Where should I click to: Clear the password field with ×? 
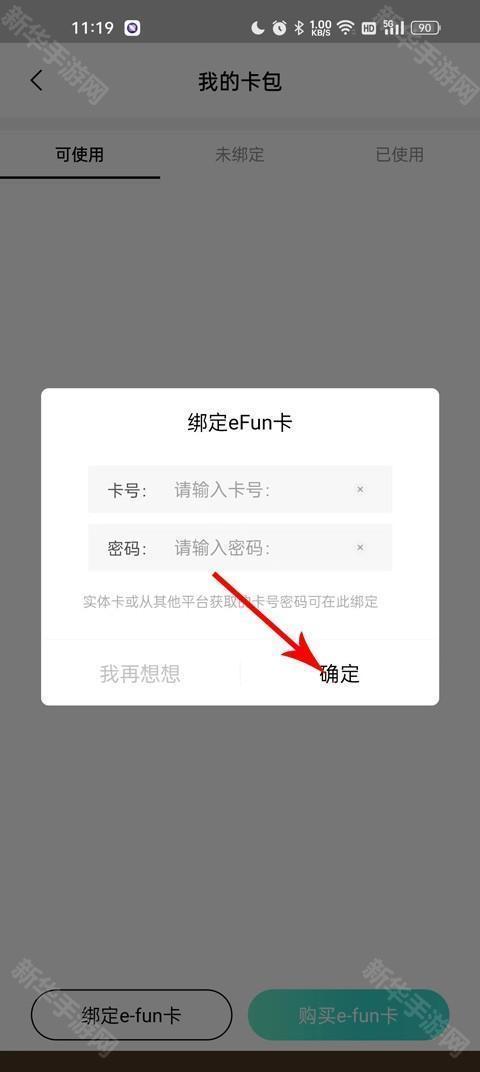(x=360, y=548)
